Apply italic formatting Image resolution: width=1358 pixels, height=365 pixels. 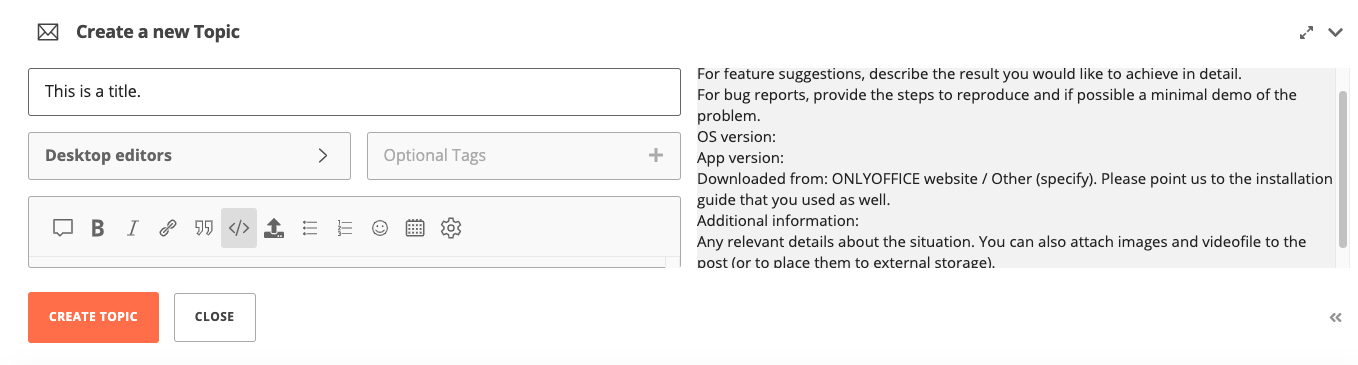click(132, 228)
